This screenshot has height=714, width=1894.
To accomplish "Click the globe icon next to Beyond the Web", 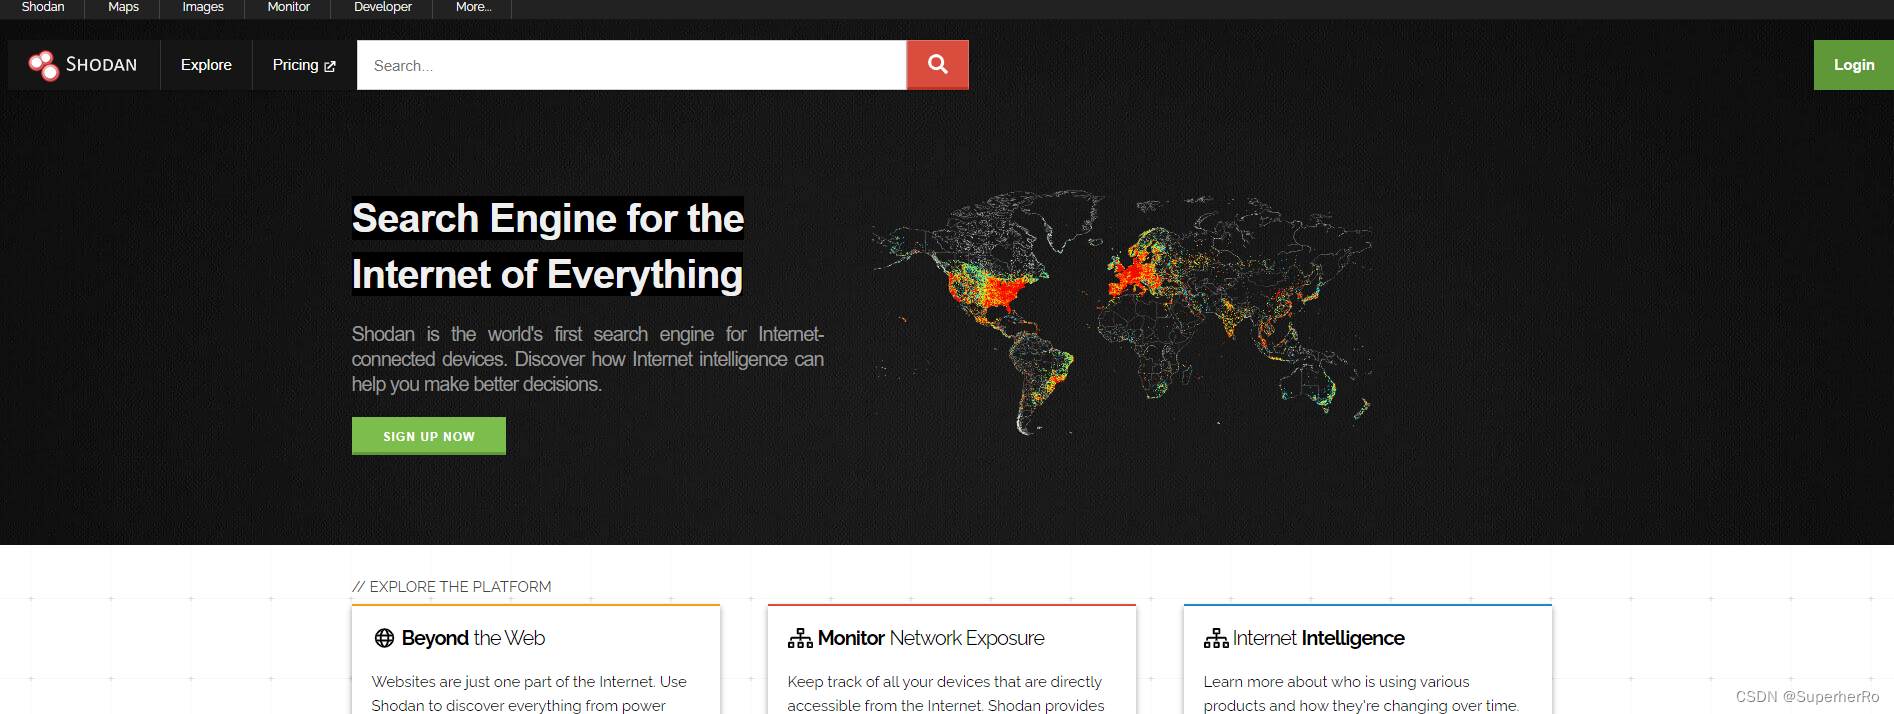I will pyautogui.click(x=384, y=638).
